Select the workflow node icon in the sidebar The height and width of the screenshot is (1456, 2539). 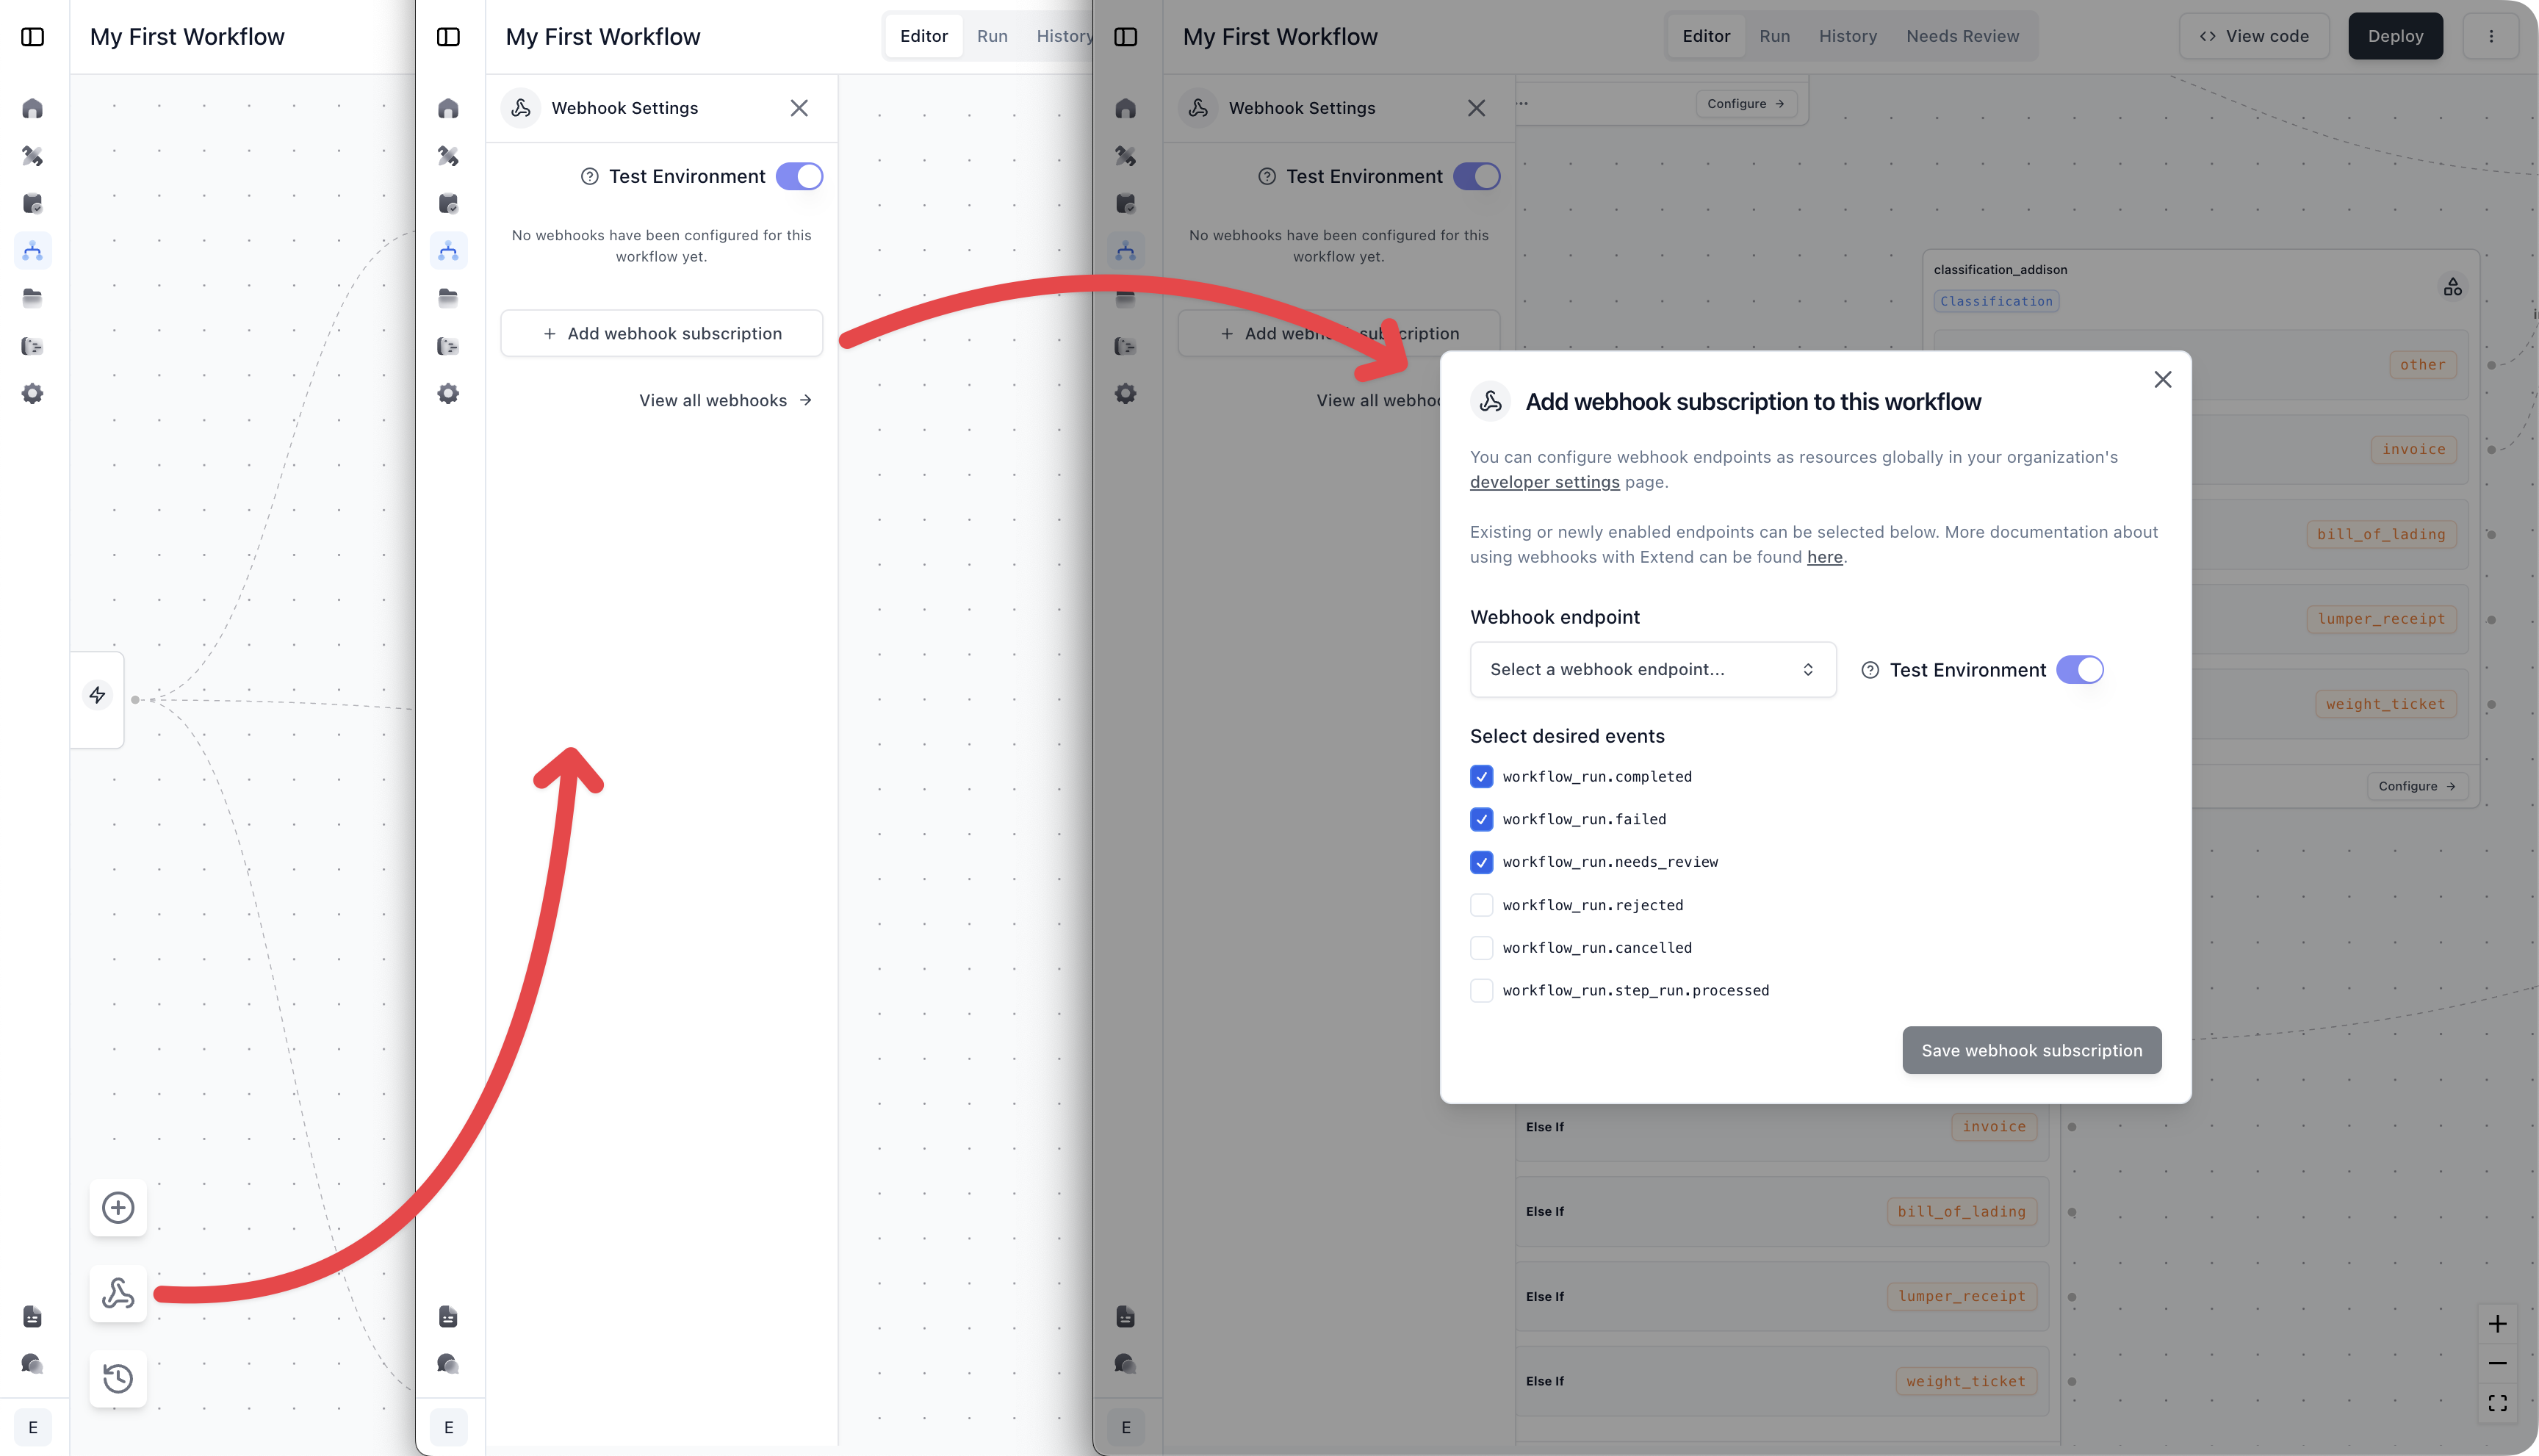(33, 251)
